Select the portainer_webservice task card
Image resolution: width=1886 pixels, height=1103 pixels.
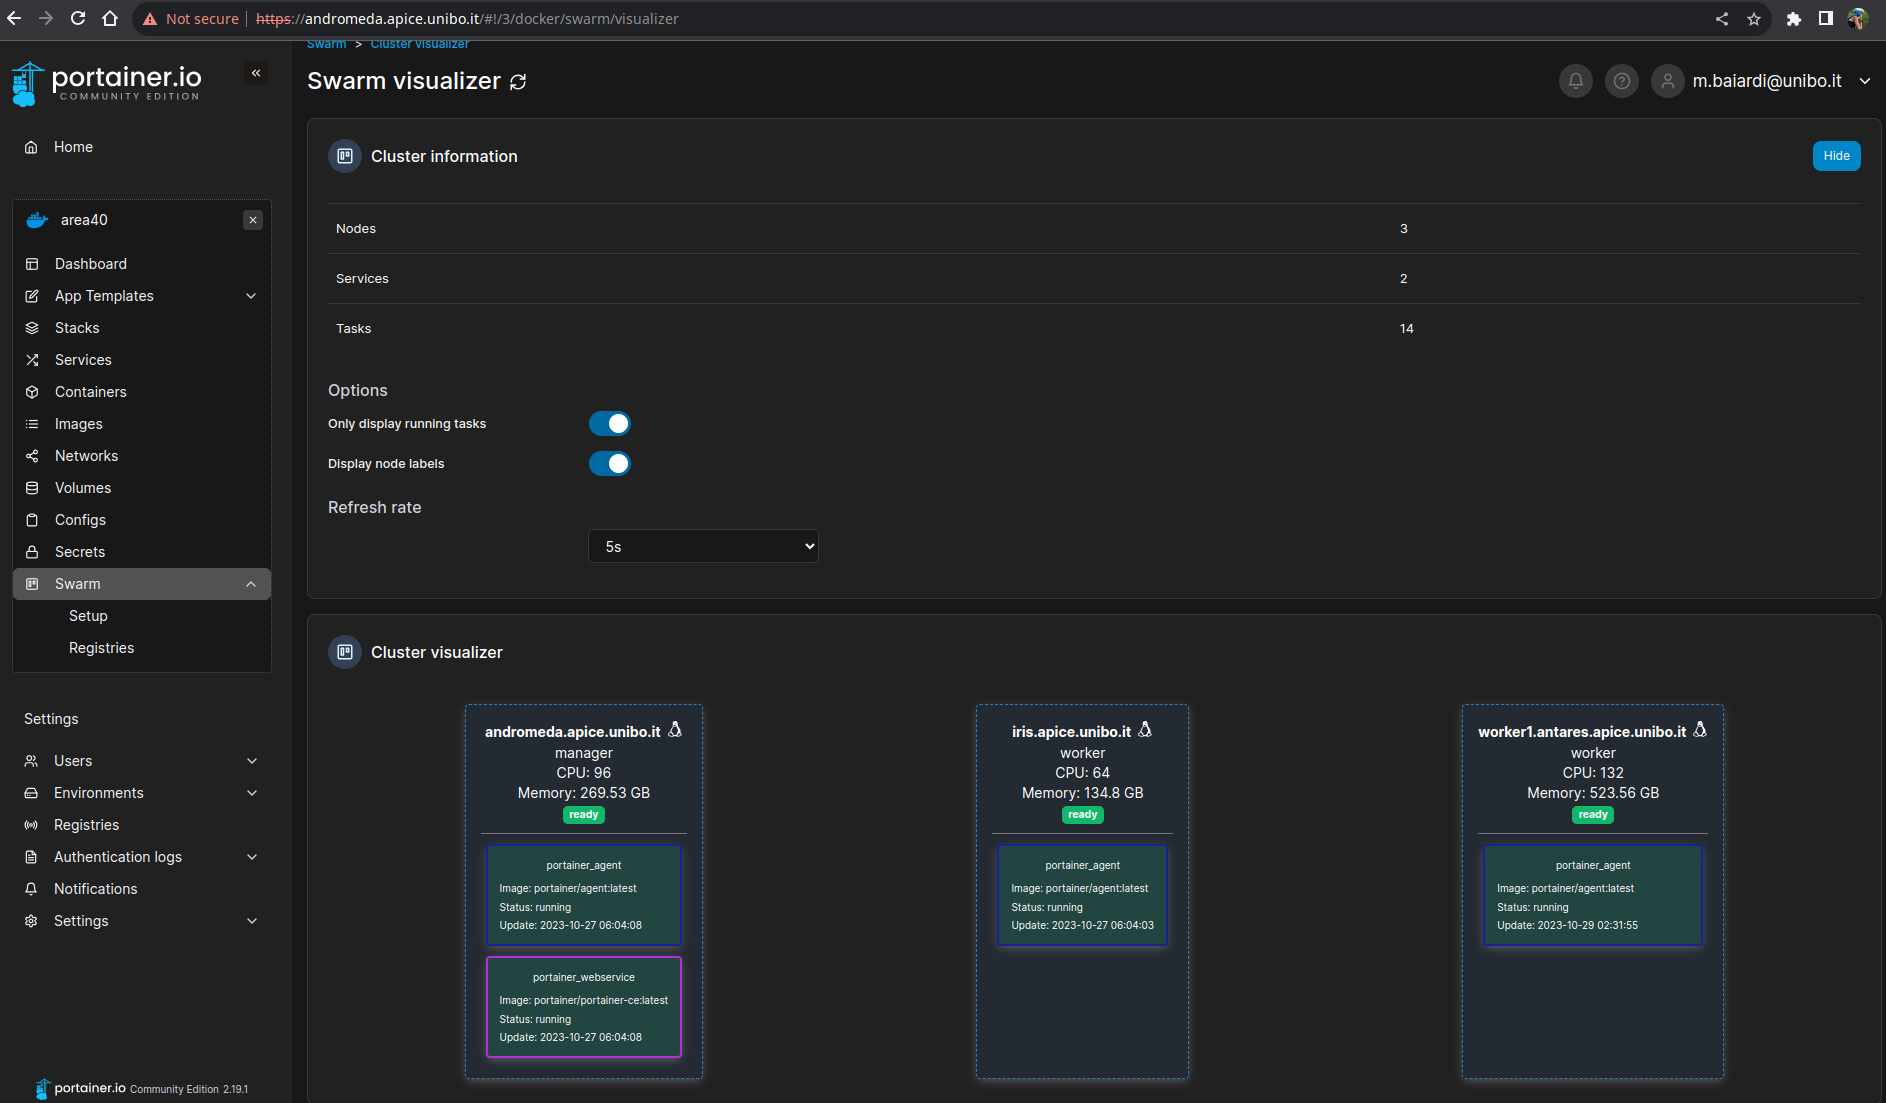tap(584, 1007)
